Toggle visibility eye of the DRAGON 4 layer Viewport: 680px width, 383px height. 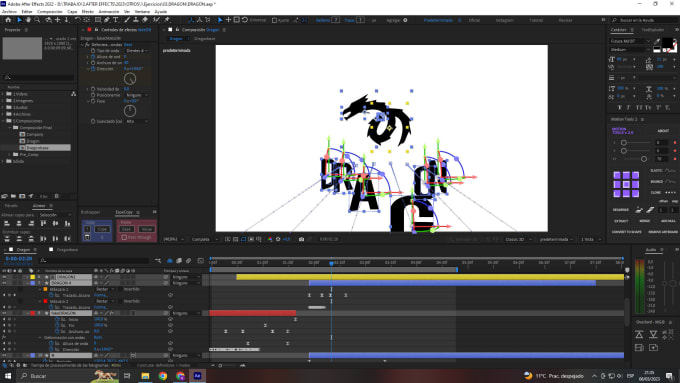point(4,283)
